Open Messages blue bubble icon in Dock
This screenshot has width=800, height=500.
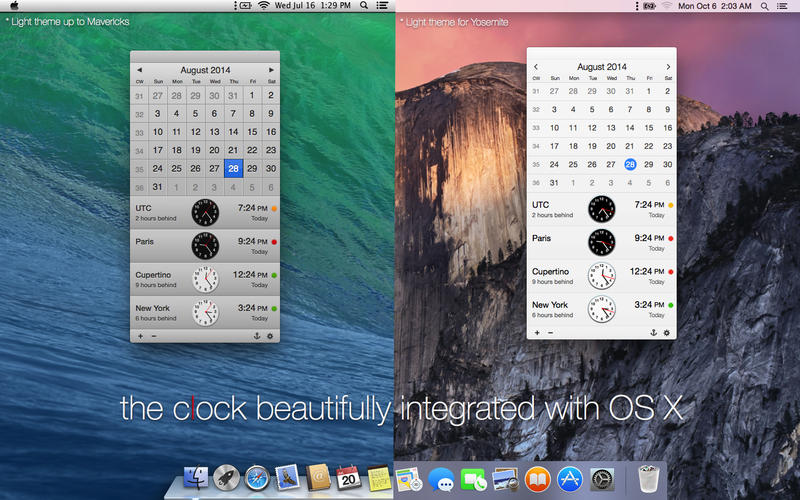pyautogui.click(x=441, y=480)
